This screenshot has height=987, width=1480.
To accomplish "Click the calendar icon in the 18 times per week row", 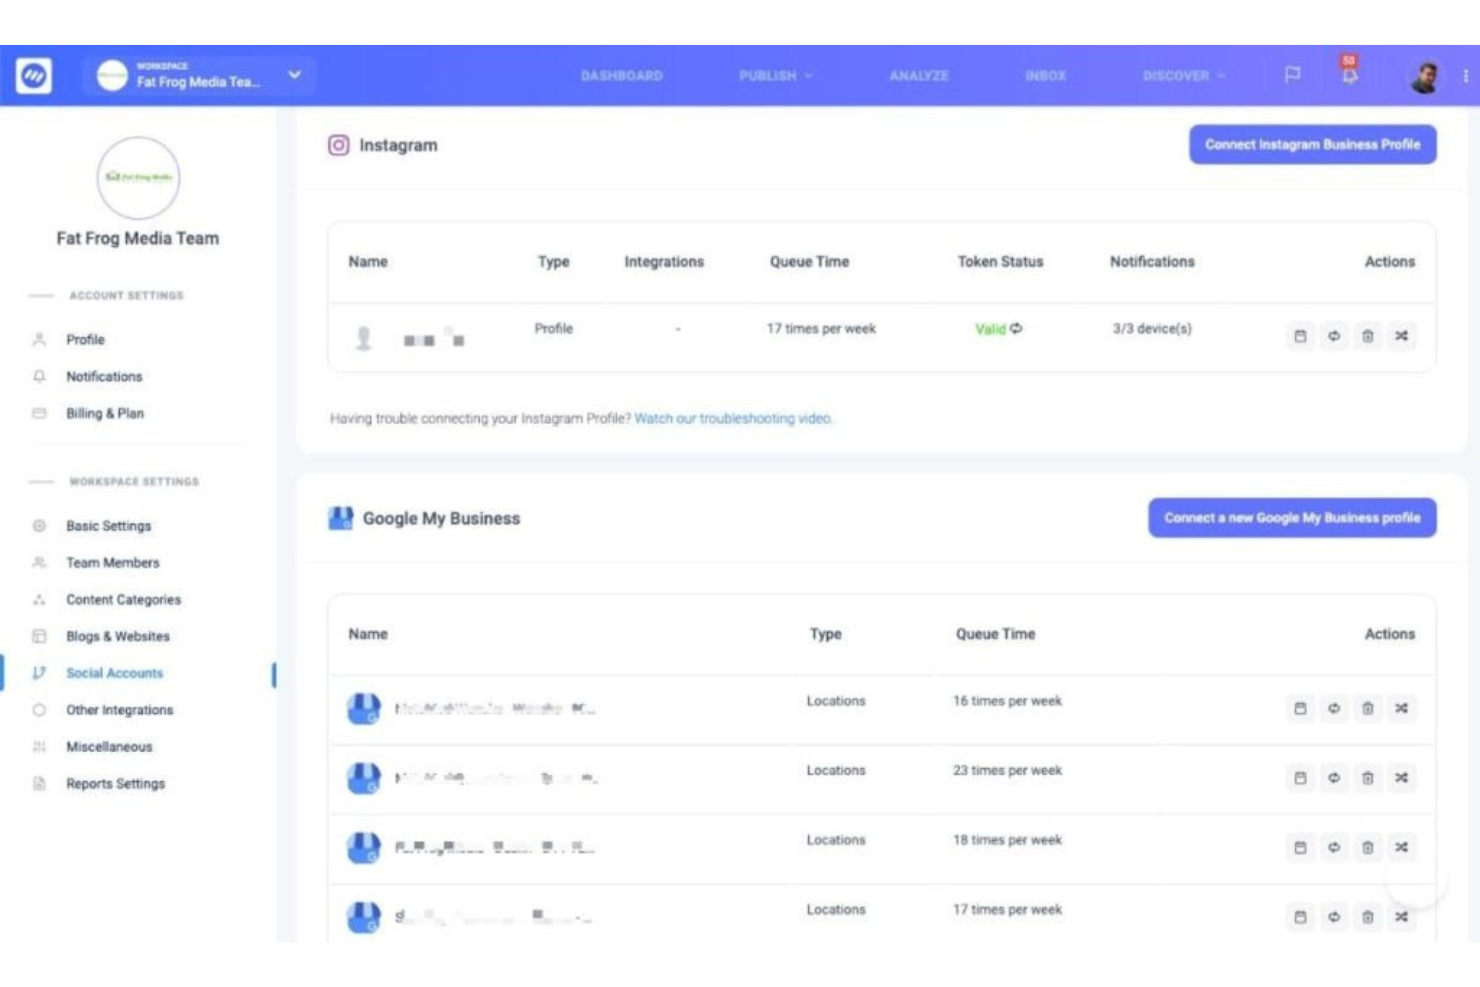I will [1300, 847].
